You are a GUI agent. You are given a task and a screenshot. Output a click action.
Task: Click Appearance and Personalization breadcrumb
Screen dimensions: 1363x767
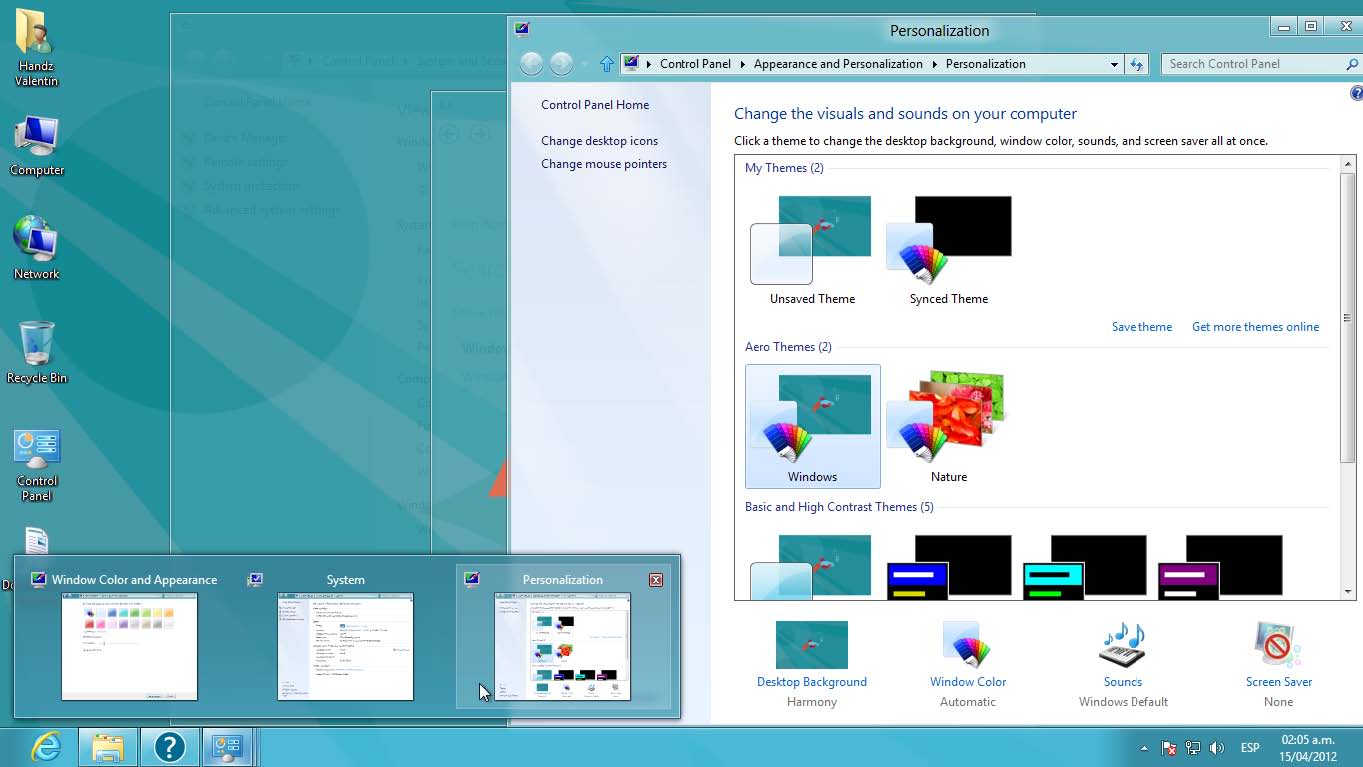(x=838, y=64)
